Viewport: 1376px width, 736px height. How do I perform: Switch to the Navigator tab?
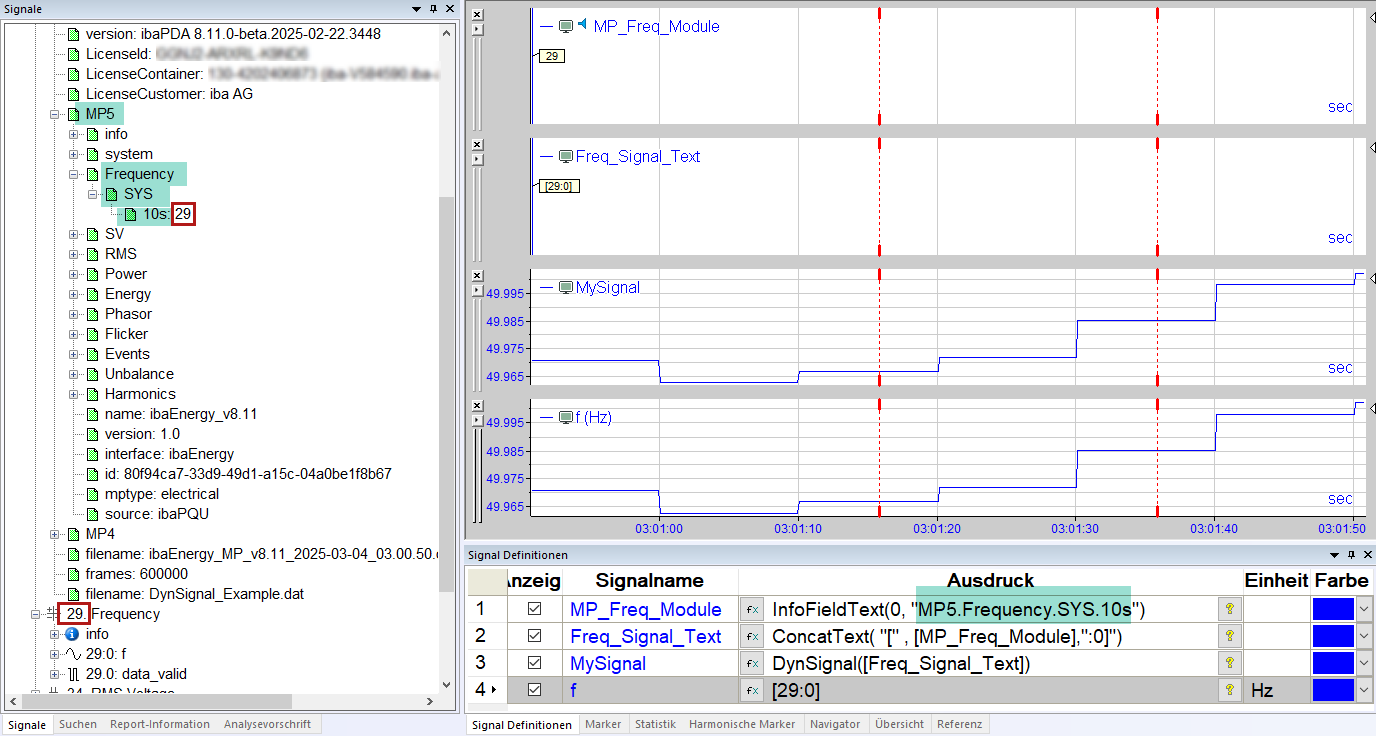click(x=835, y=724)
